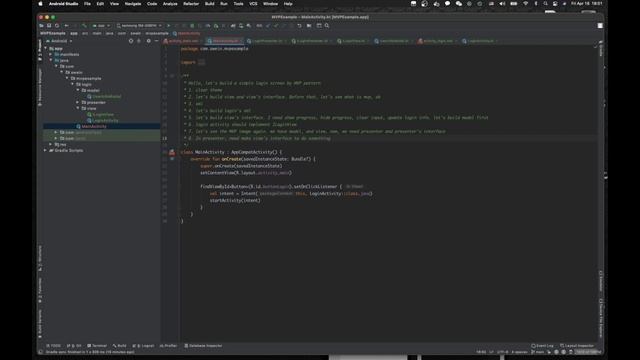Click the setContentView line in the editor

click(x=246, y=173)
